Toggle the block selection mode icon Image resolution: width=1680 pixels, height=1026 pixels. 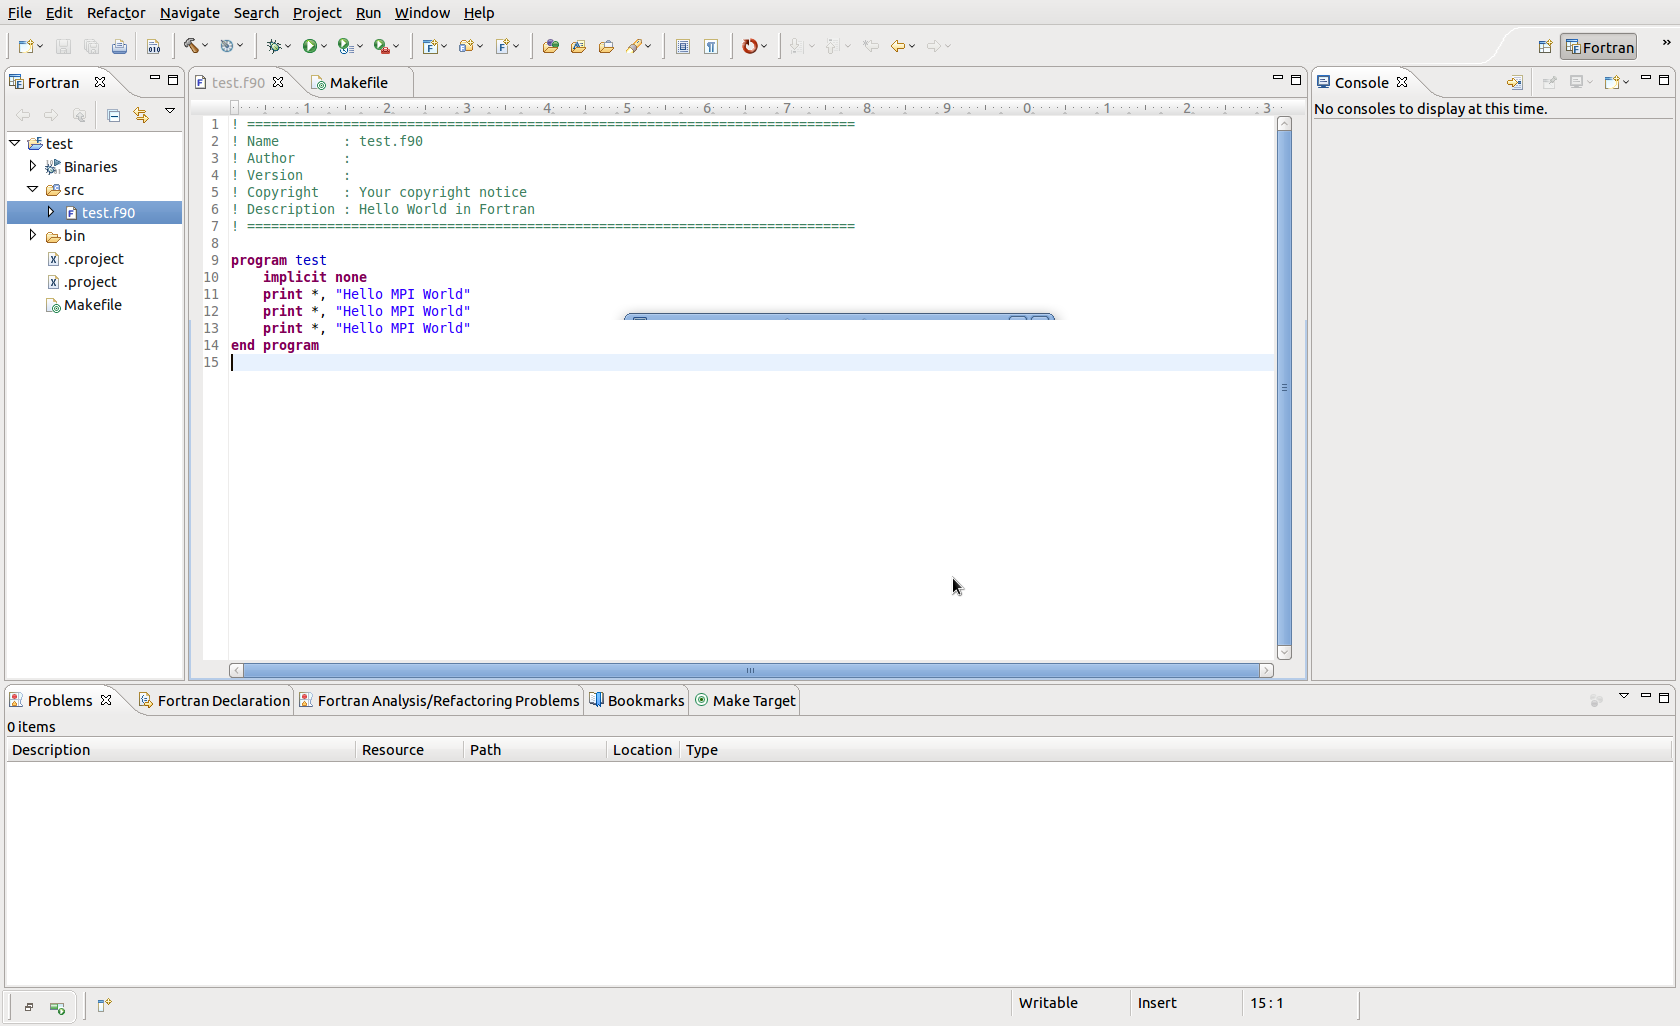point(682,47)
